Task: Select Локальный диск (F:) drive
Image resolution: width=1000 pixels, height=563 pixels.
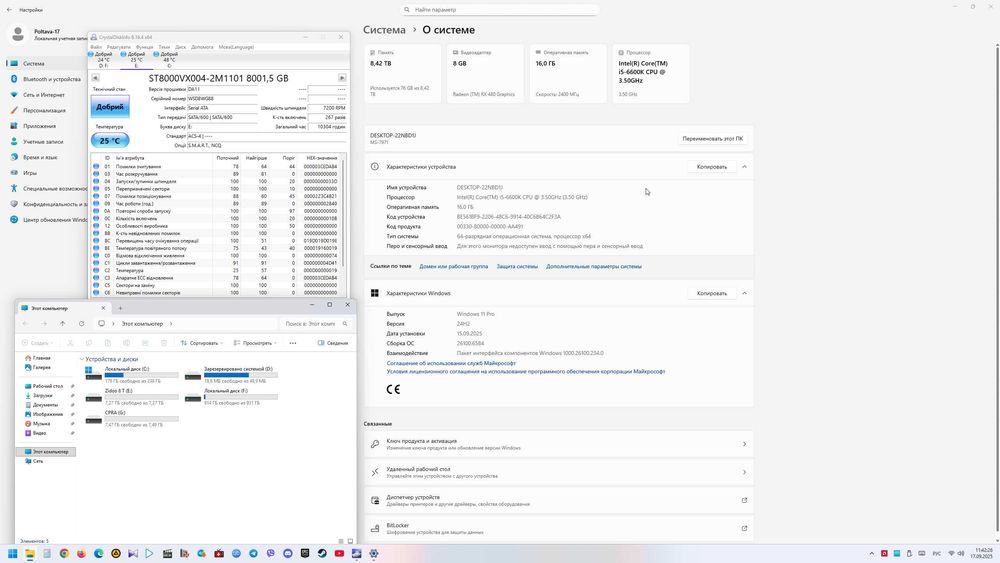Action: tap(232, 396)
